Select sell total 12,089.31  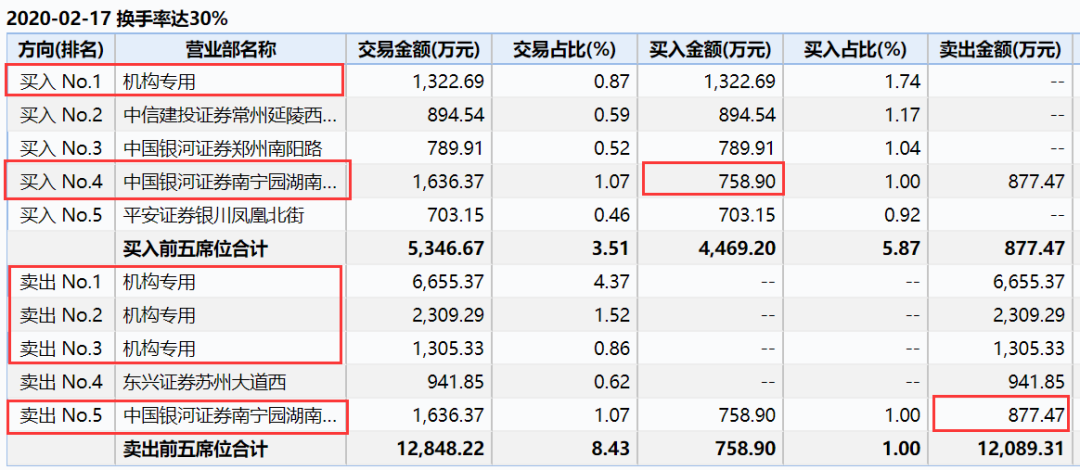point(1023,449)
